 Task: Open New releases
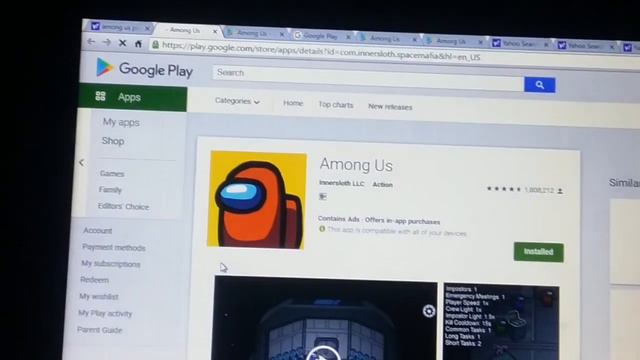coord(390,107)
